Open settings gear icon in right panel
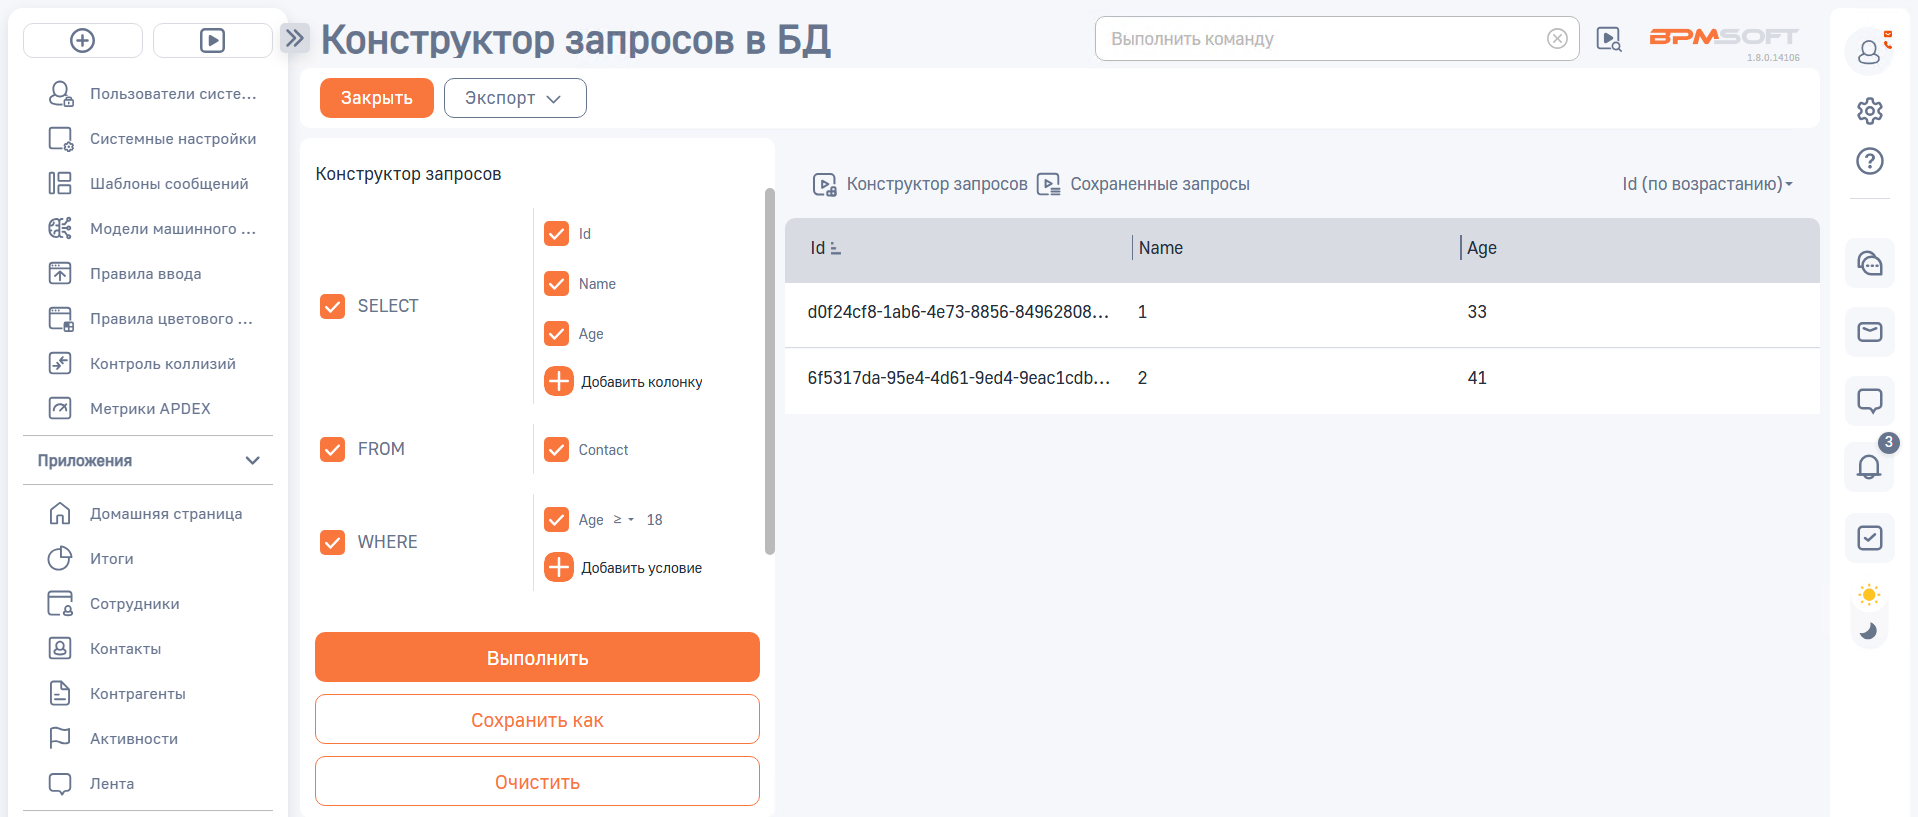1918x817 pixels. pyautogui.click(x=1870, y=111)
